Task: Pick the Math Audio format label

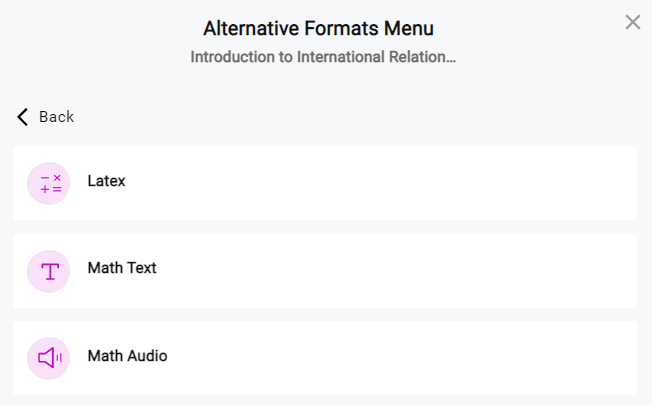Action: coord(128,356)
